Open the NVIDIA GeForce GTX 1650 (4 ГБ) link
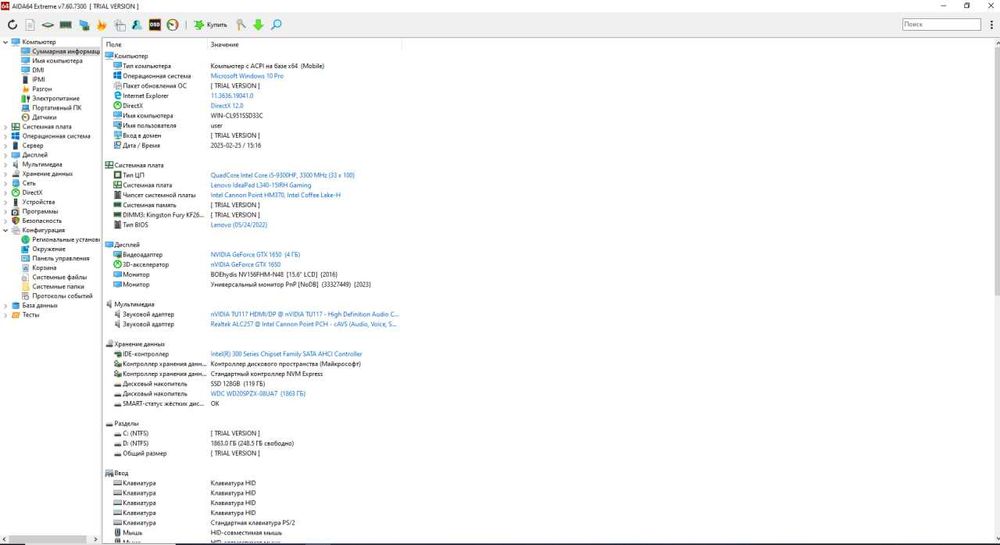1000x545 pixels. [x=255, y=254]
